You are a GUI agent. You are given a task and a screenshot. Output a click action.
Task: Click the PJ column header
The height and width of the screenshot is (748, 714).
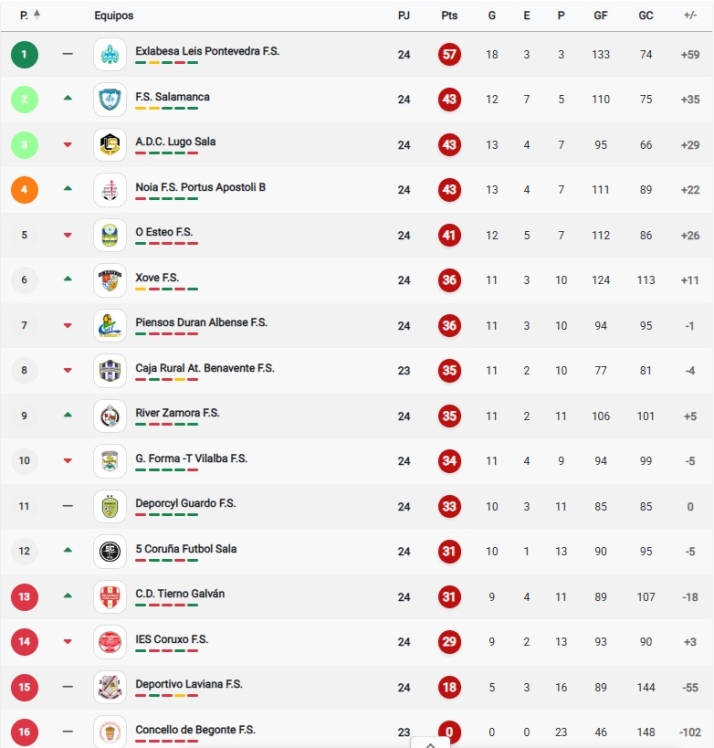(404, 16)
